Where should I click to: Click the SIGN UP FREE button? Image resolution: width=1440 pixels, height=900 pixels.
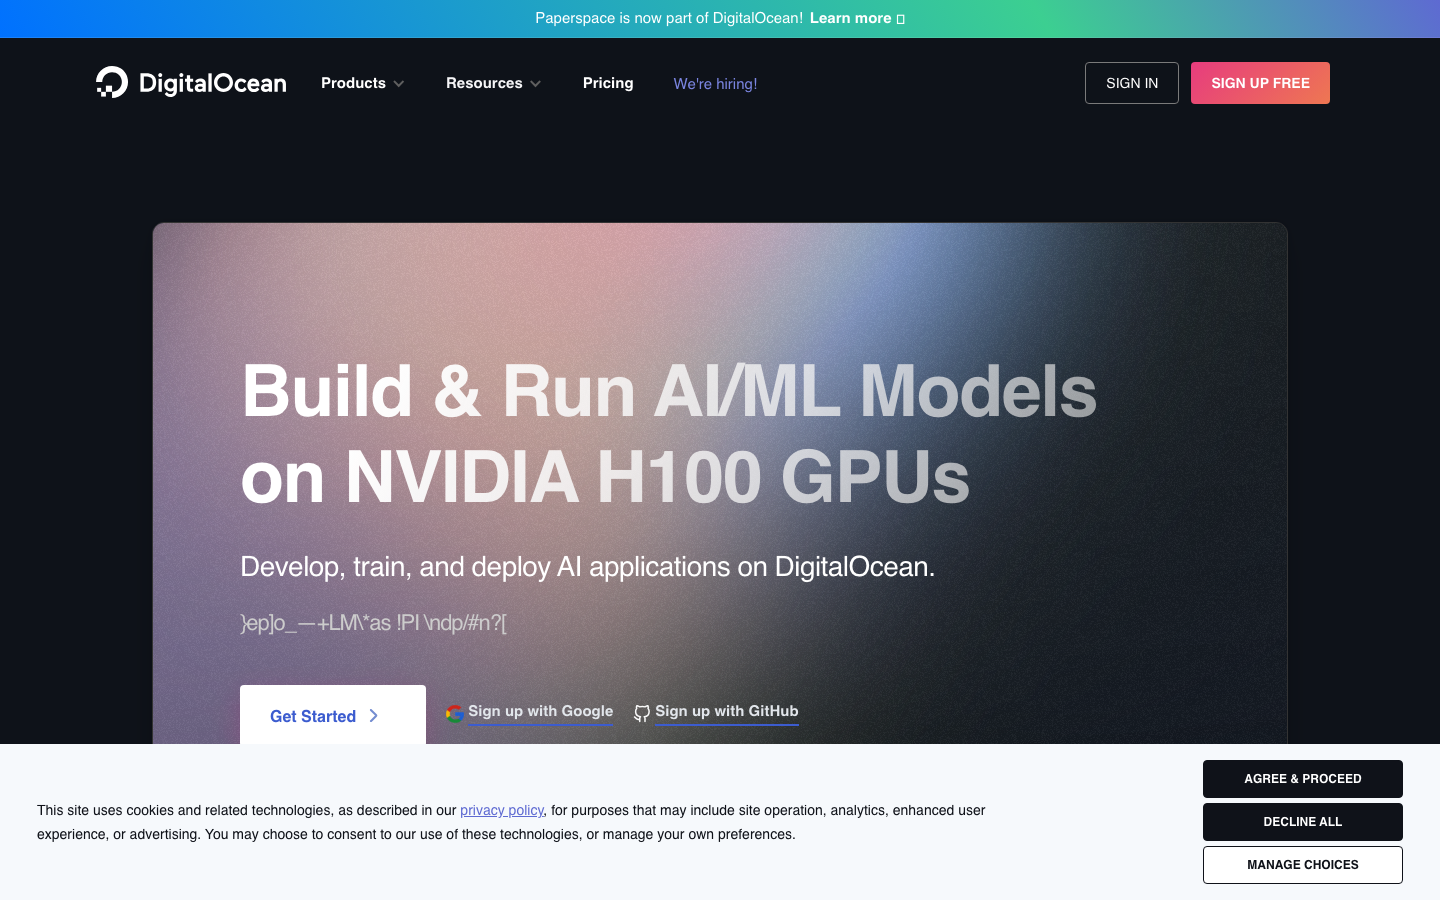(1260, 83)
